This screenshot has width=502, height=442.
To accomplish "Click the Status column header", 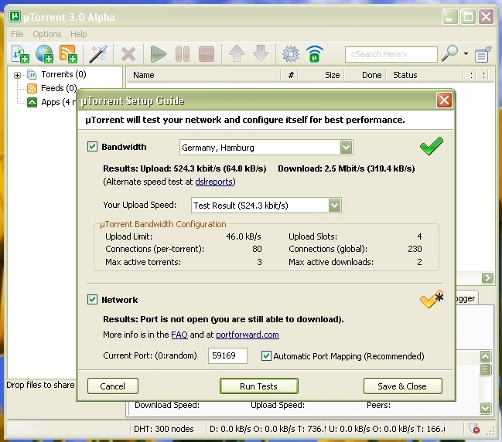I will tap(424, 75).
